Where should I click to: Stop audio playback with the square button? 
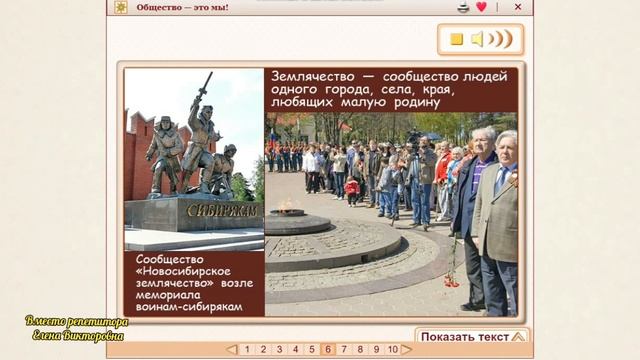456,39
